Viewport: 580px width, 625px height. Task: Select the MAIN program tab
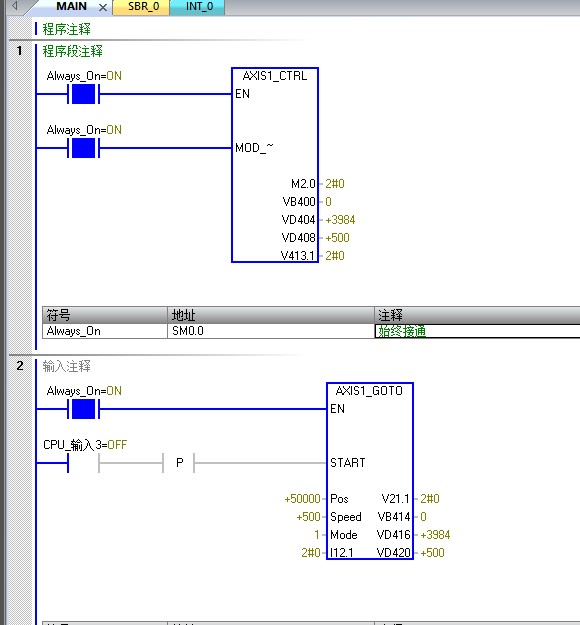pyautogui.click(x=71, y=6)
